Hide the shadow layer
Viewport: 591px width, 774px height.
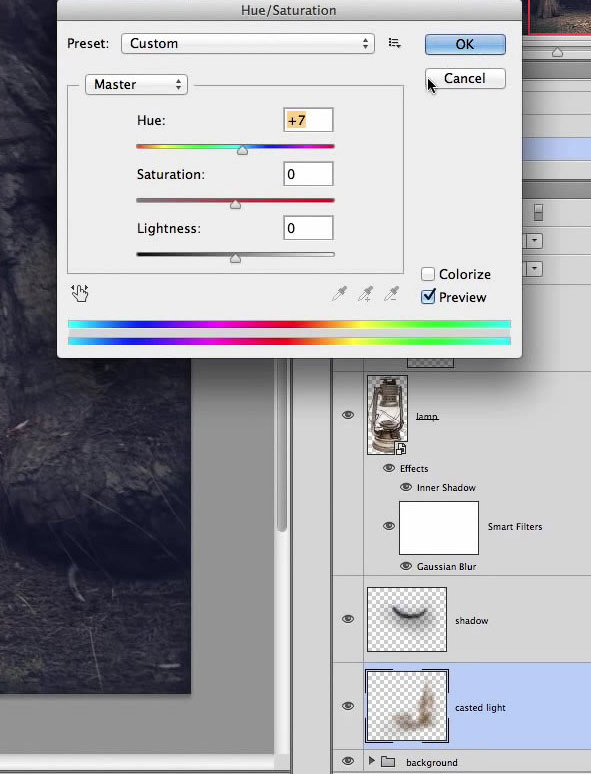[348, 619]
